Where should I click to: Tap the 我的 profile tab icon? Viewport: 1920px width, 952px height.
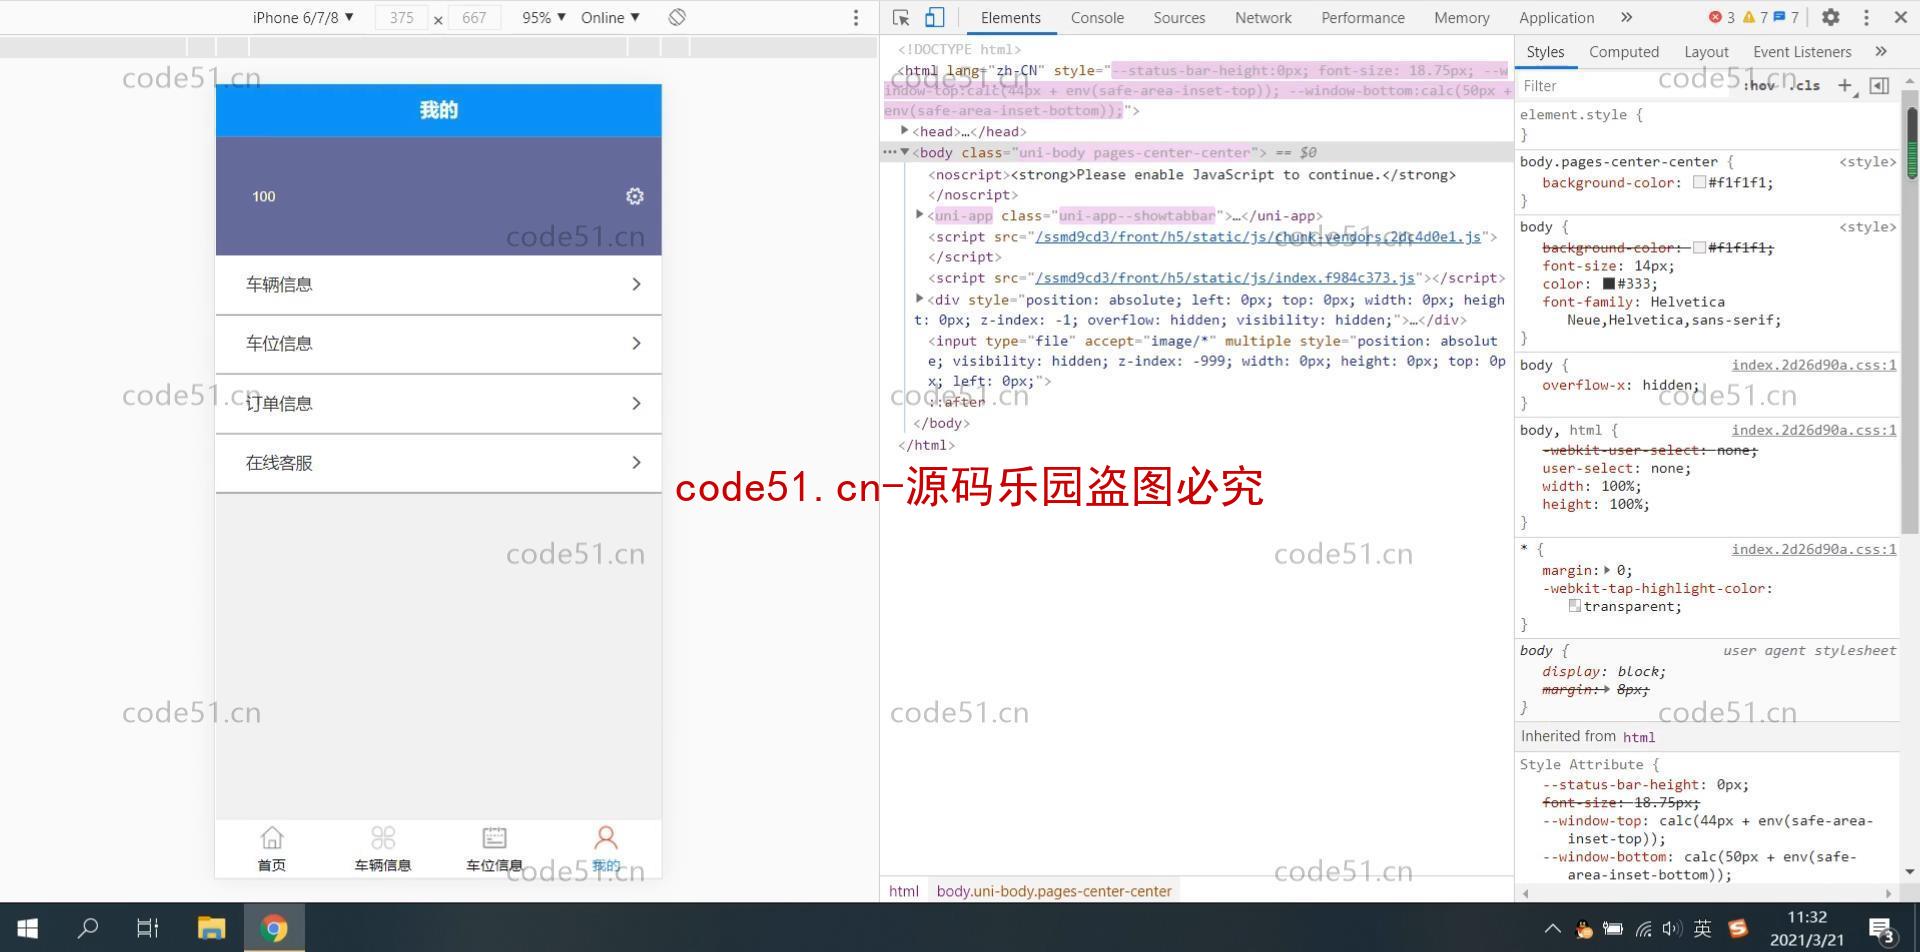click(606, 837)
